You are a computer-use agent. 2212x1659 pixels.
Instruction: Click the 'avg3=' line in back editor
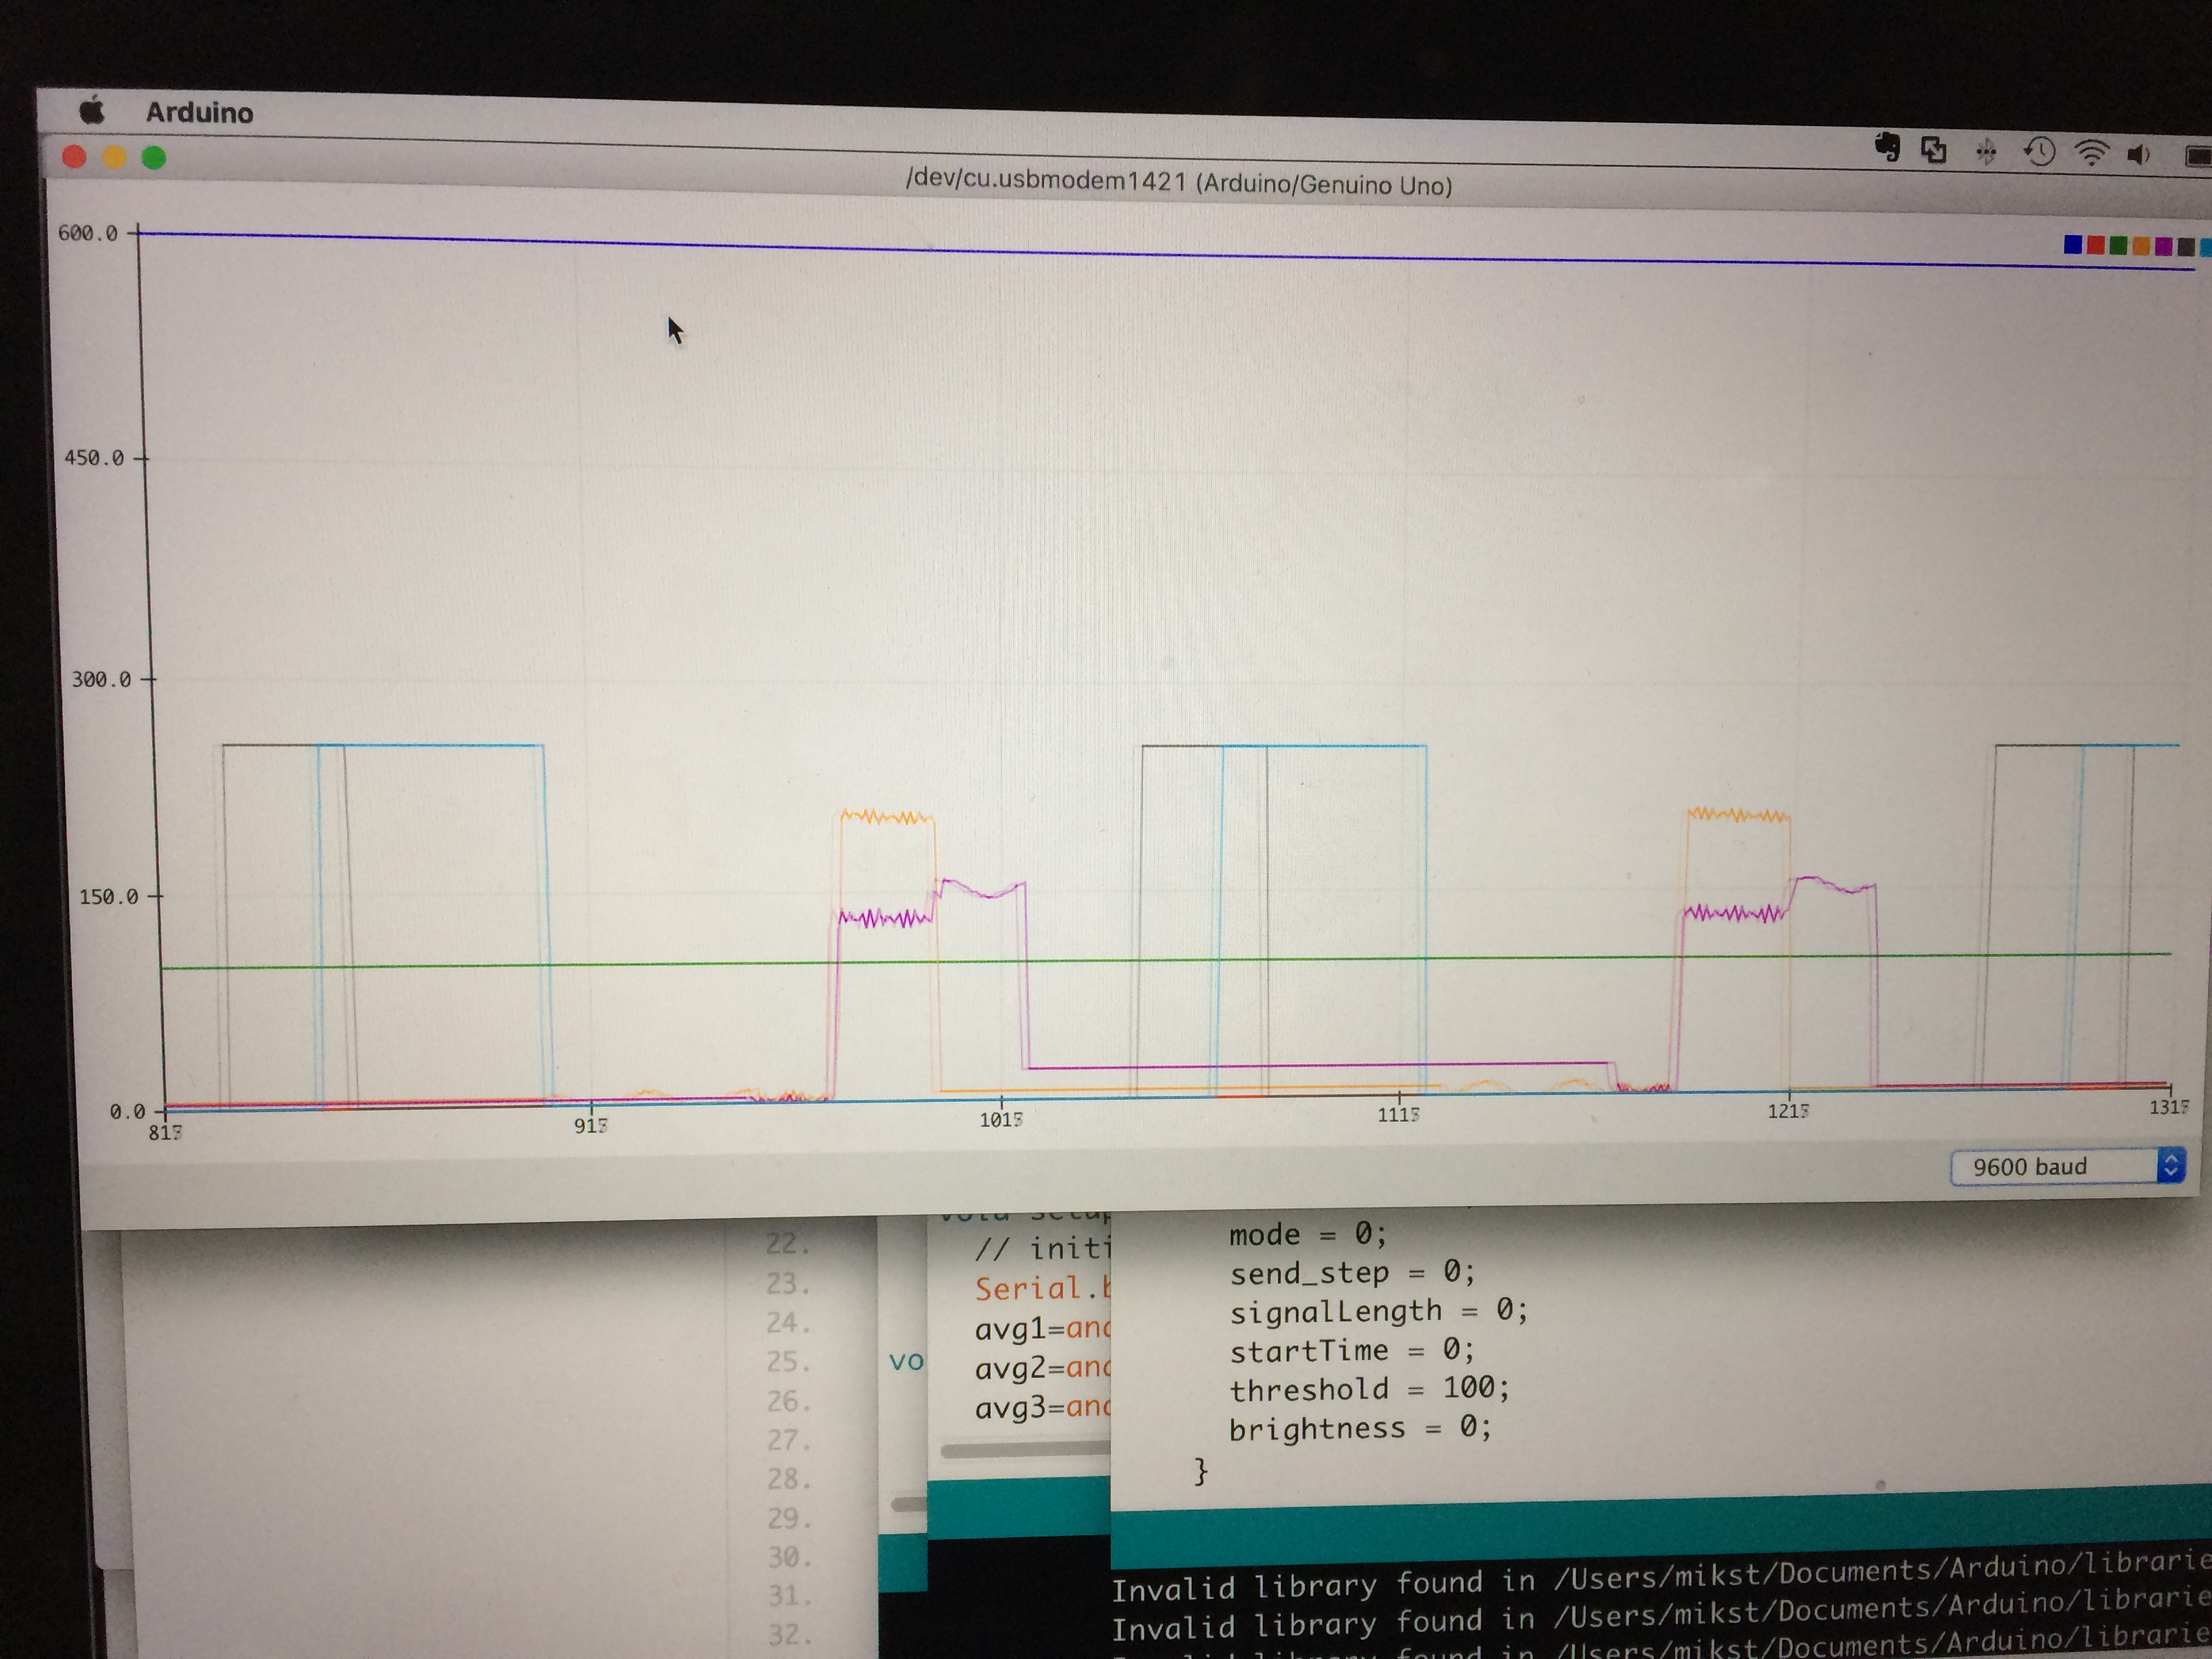pyautogui.click(x=1043, y=1407)
